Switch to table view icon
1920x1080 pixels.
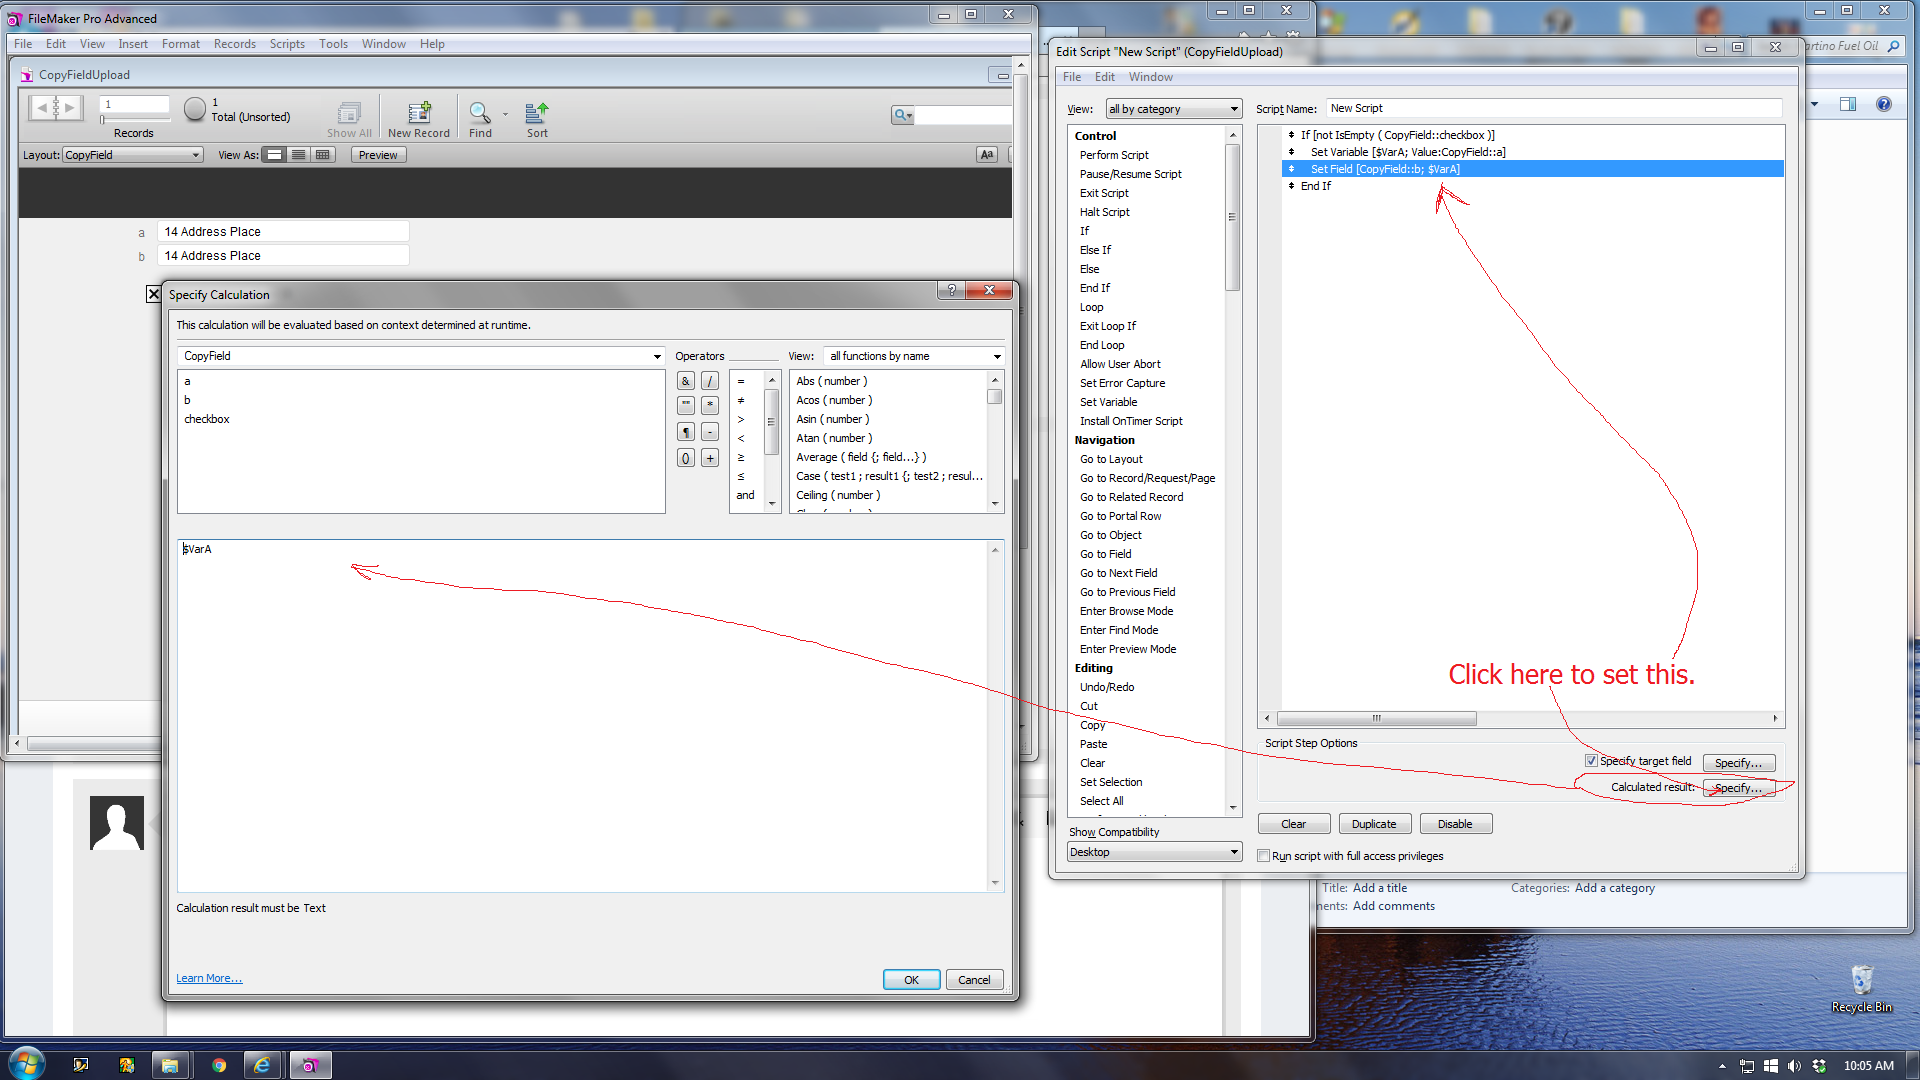pyautogui.click(x=322, y=155)
